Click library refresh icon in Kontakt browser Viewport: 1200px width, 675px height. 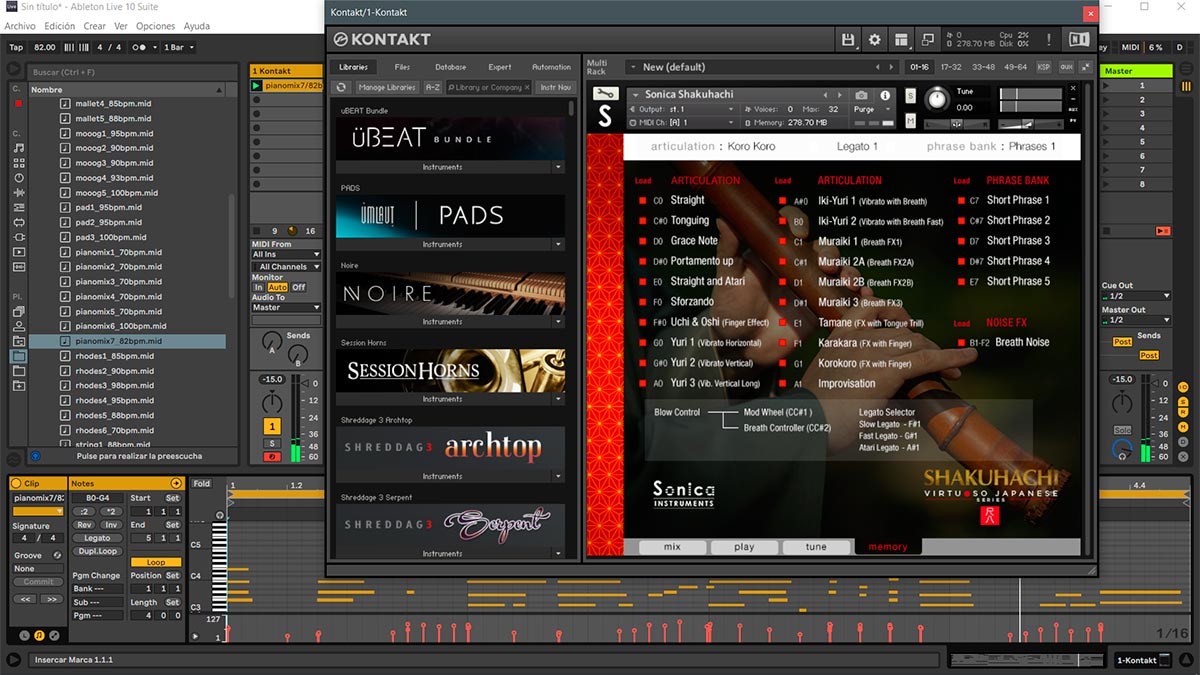[342, 87]
